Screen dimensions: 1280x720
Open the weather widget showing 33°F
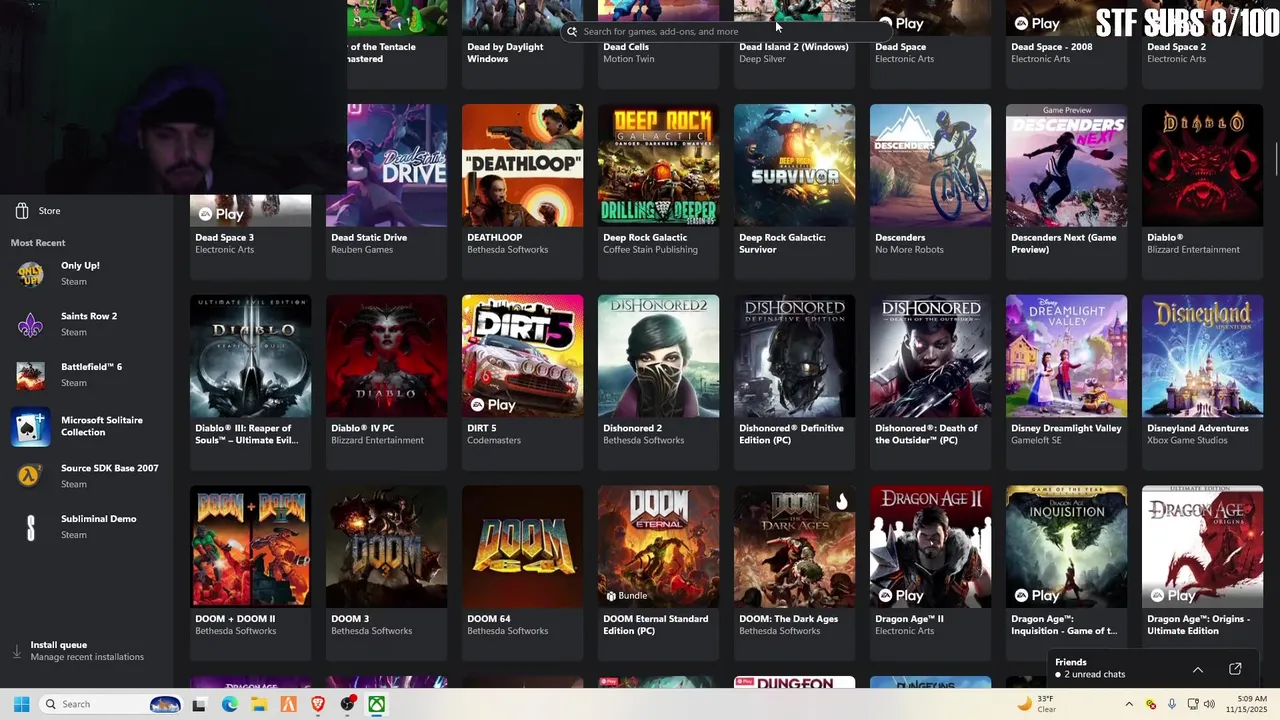pos(1036,704)
